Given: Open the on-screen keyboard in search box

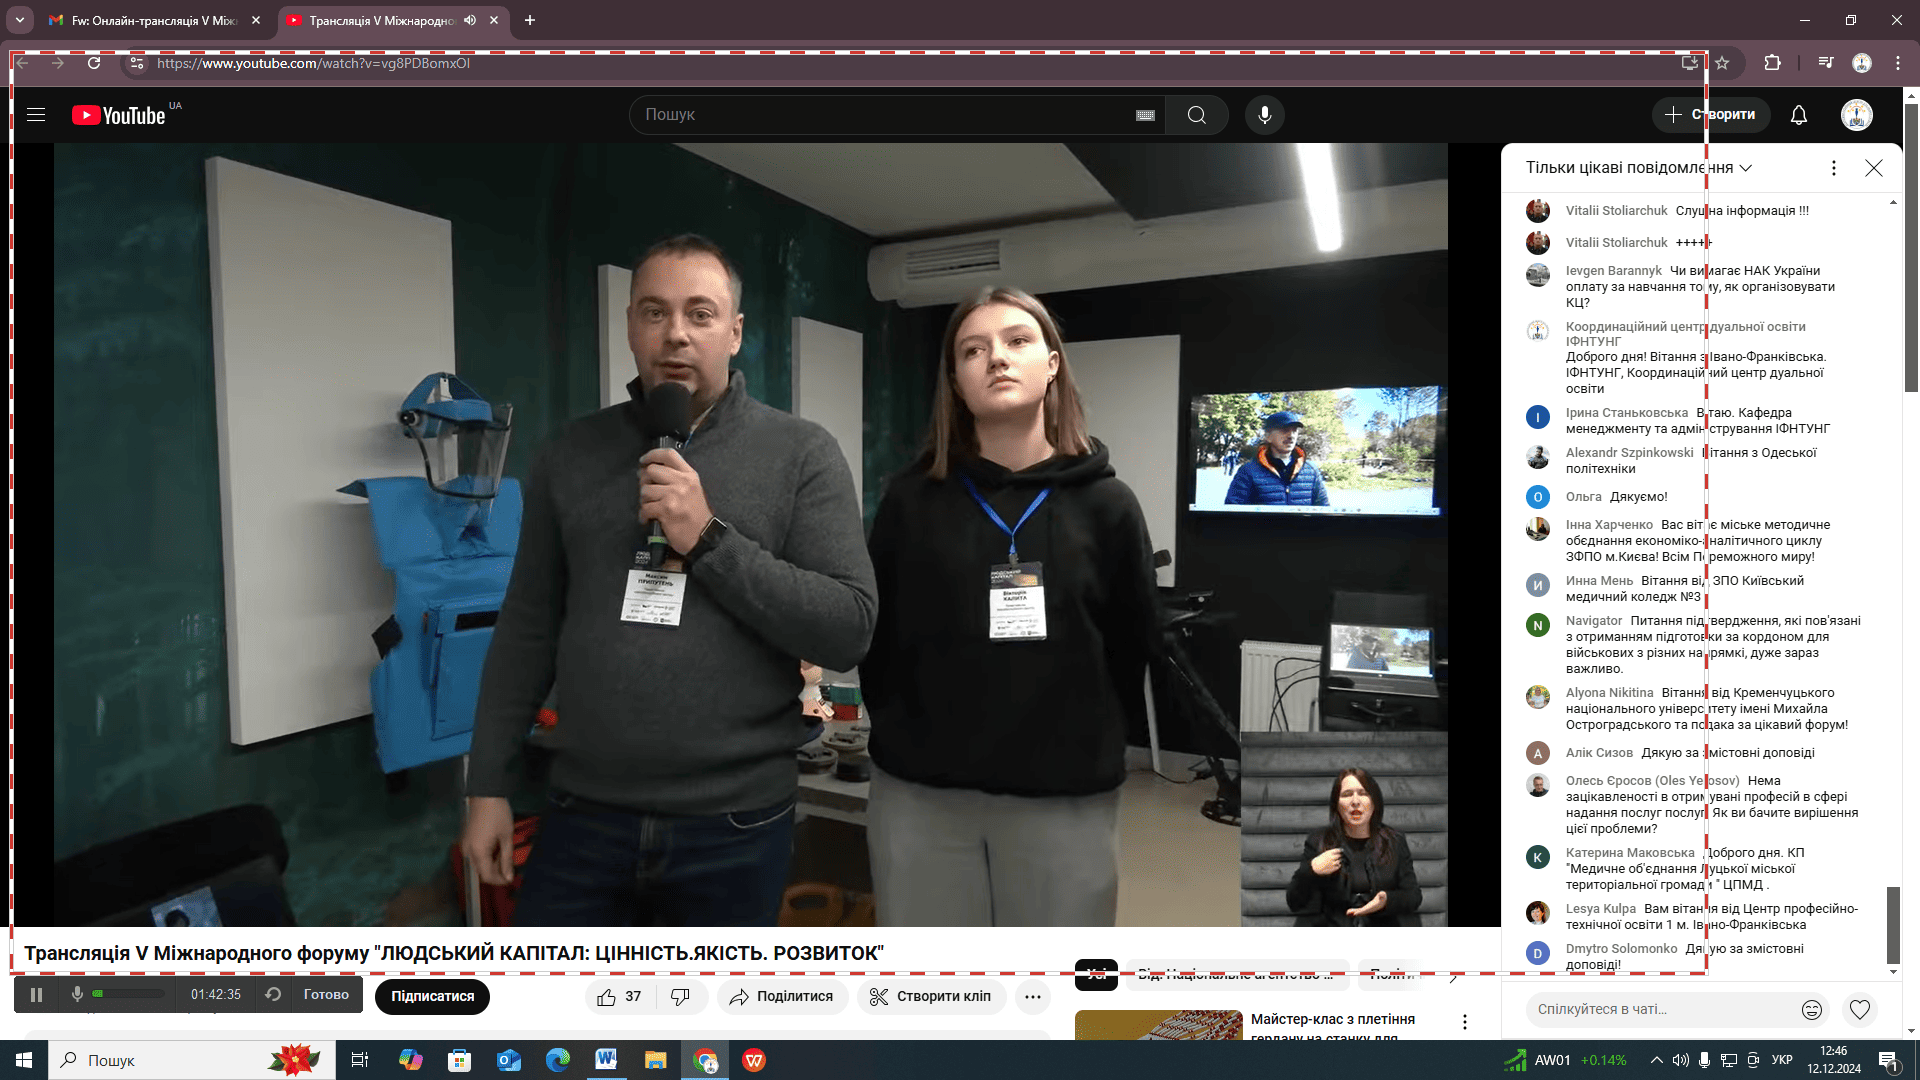Looking at the screenshot, I should click(x=1145, y=115).
